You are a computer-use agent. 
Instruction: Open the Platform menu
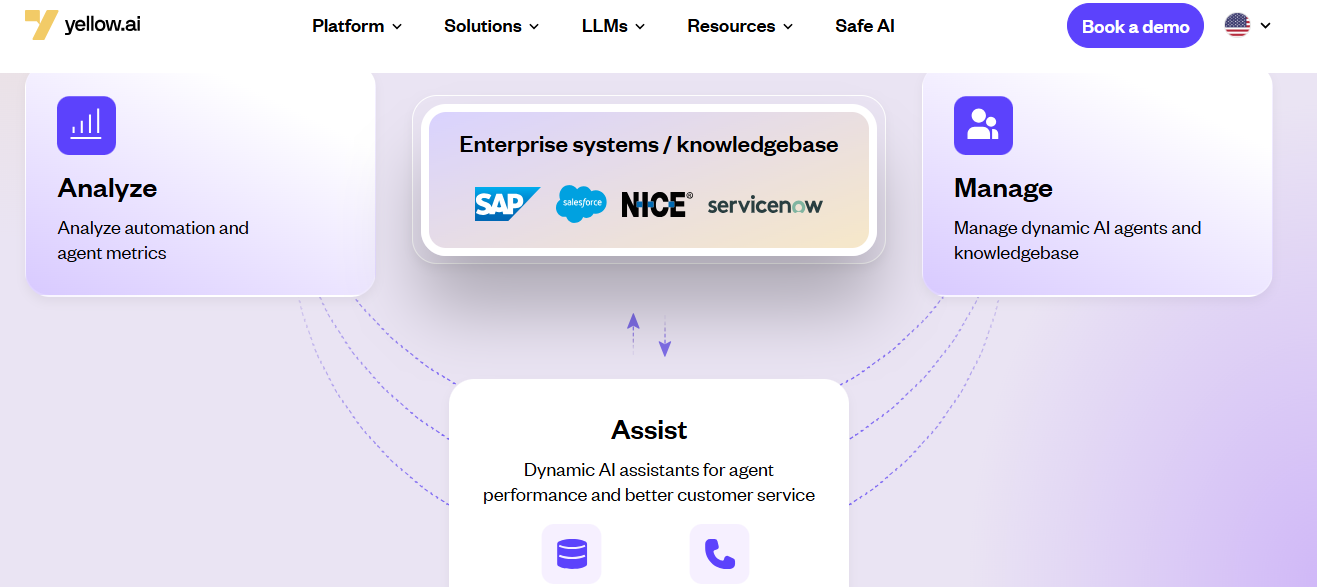coord(357,26)
